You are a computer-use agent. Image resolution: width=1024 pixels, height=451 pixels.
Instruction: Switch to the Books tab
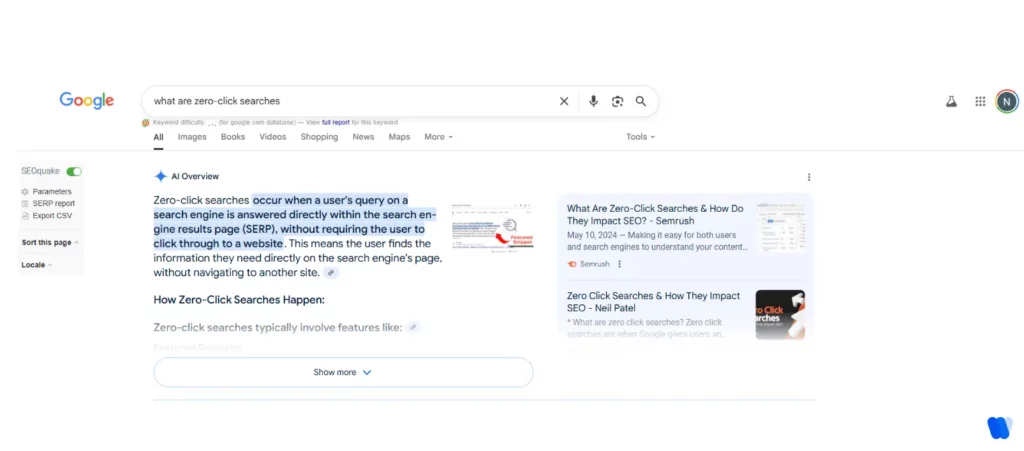coord(233,137)
